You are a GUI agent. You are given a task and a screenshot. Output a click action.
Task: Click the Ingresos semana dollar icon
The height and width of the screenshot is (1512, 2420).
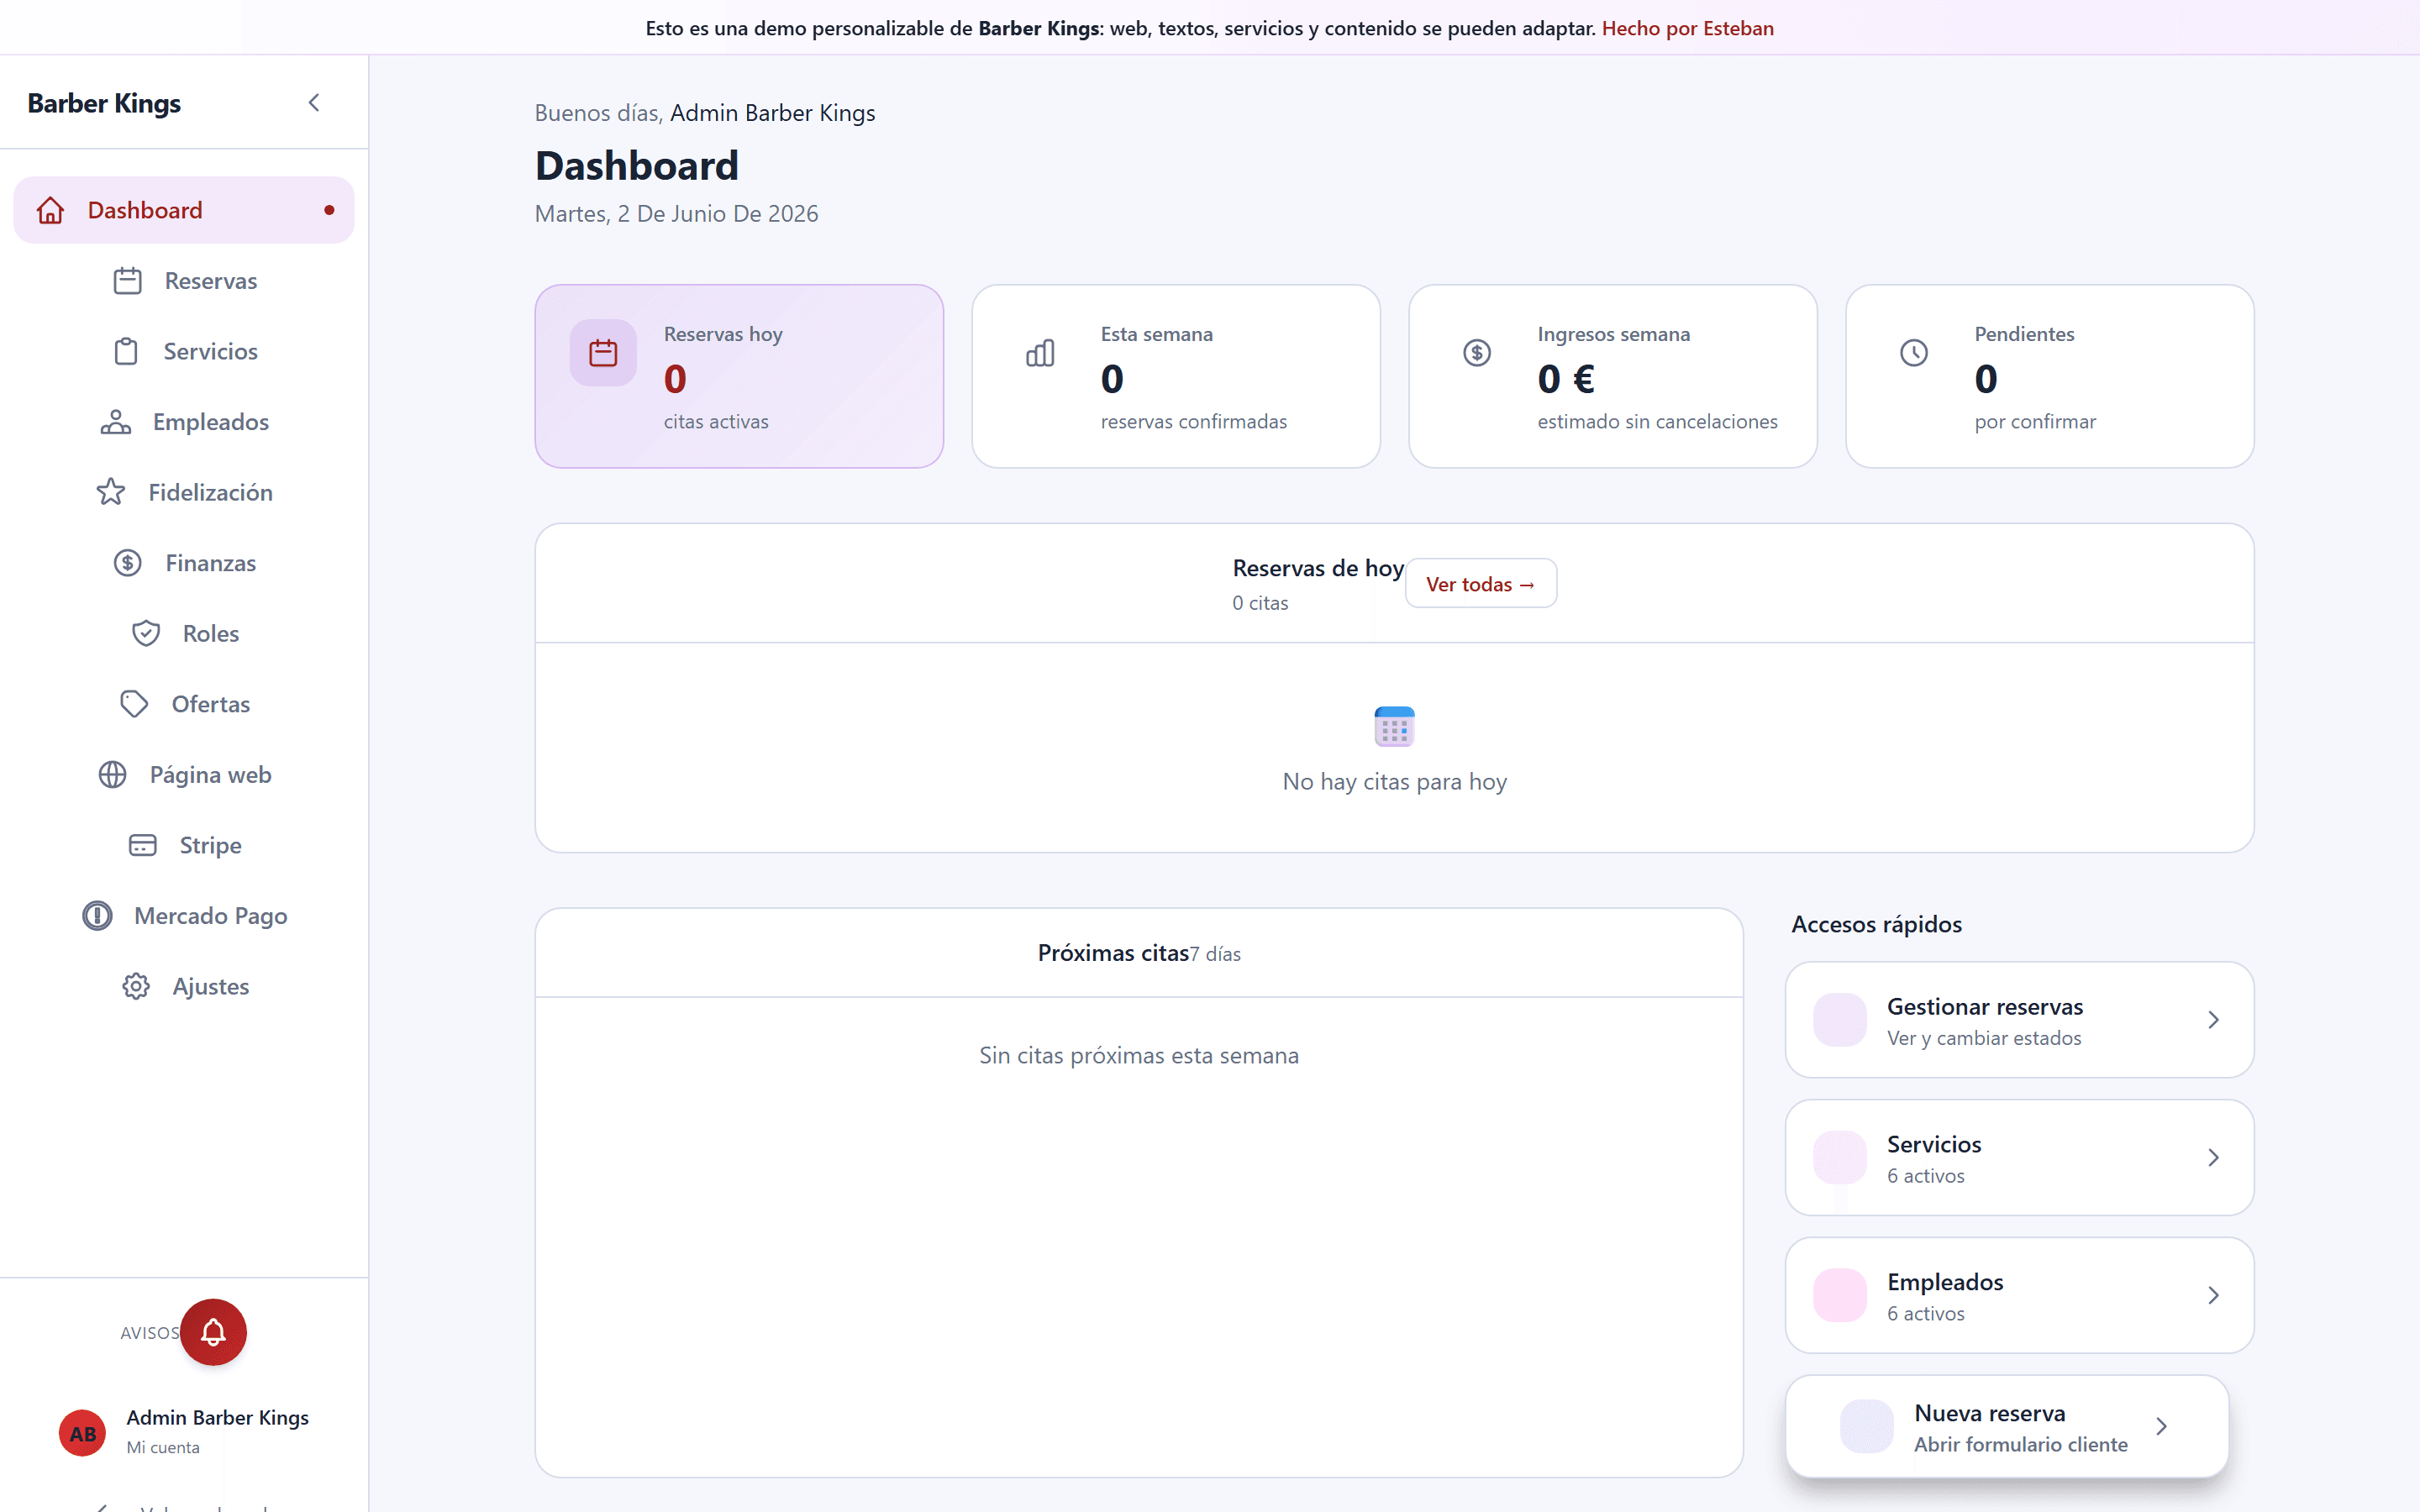(x=1477, y=353)
